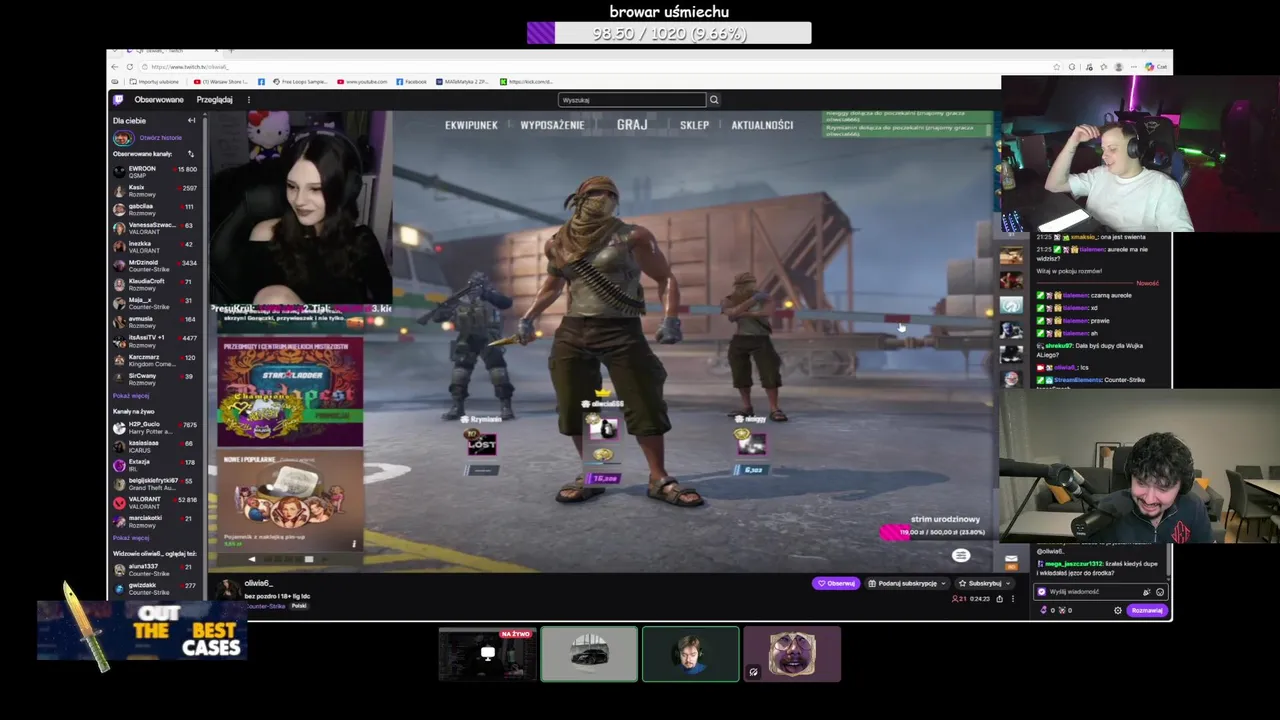Open SirCwany channel in sidebar
This screenshot has width=1280, height=720.
(155, 378)
